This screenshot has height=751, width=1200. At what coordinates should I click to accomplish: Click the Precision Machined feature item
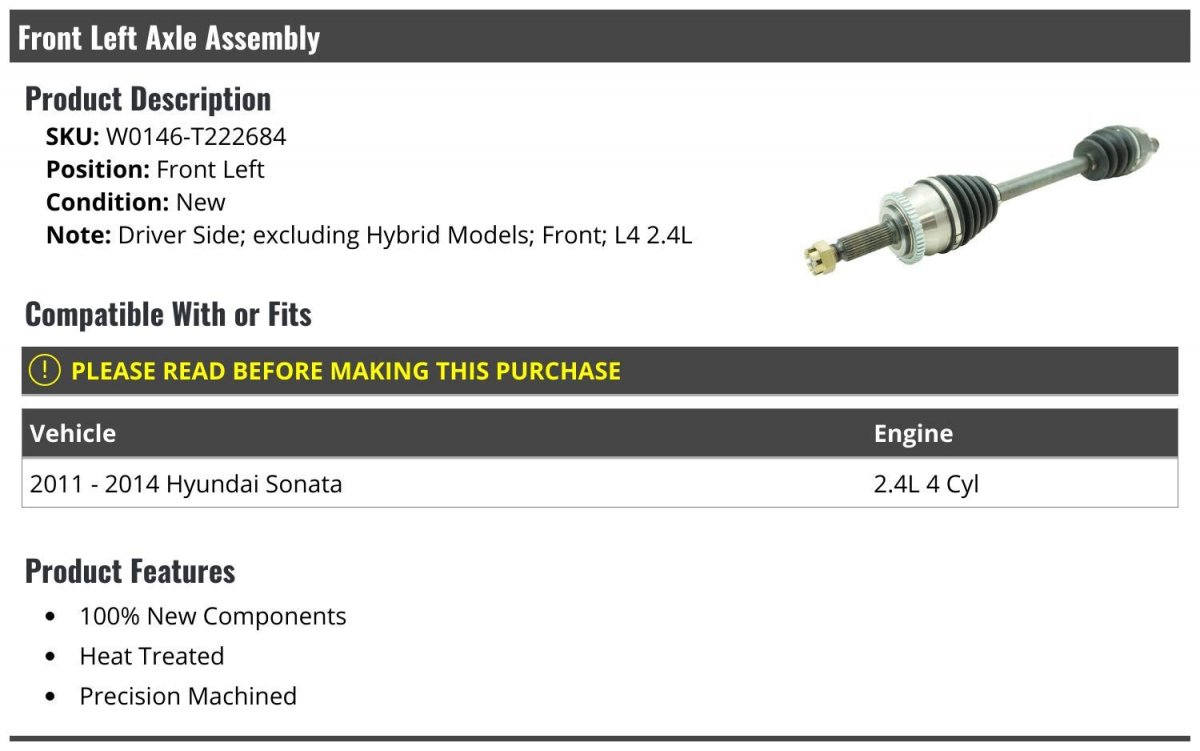(x=188, y=696)
